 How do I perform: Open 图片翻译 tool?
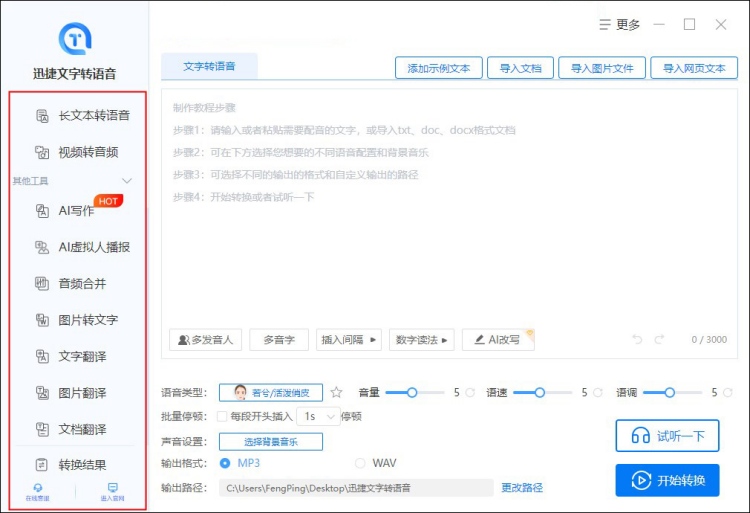click(x=71, y=393)
